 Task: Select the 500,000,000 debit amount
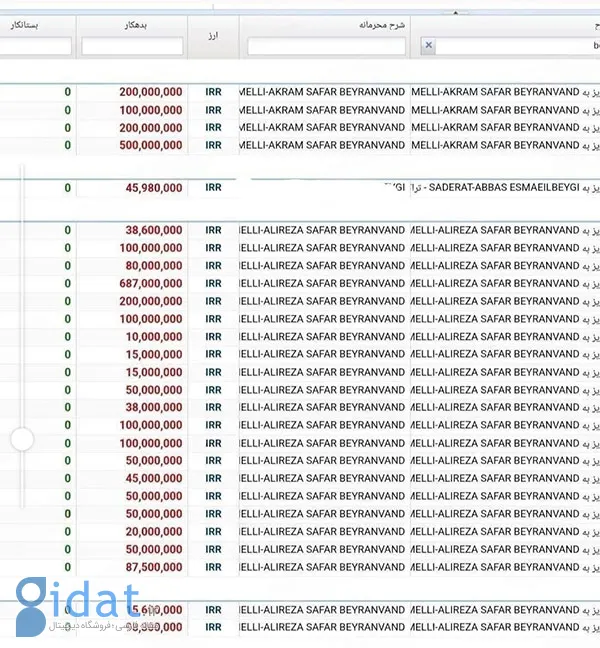point(151,145)
